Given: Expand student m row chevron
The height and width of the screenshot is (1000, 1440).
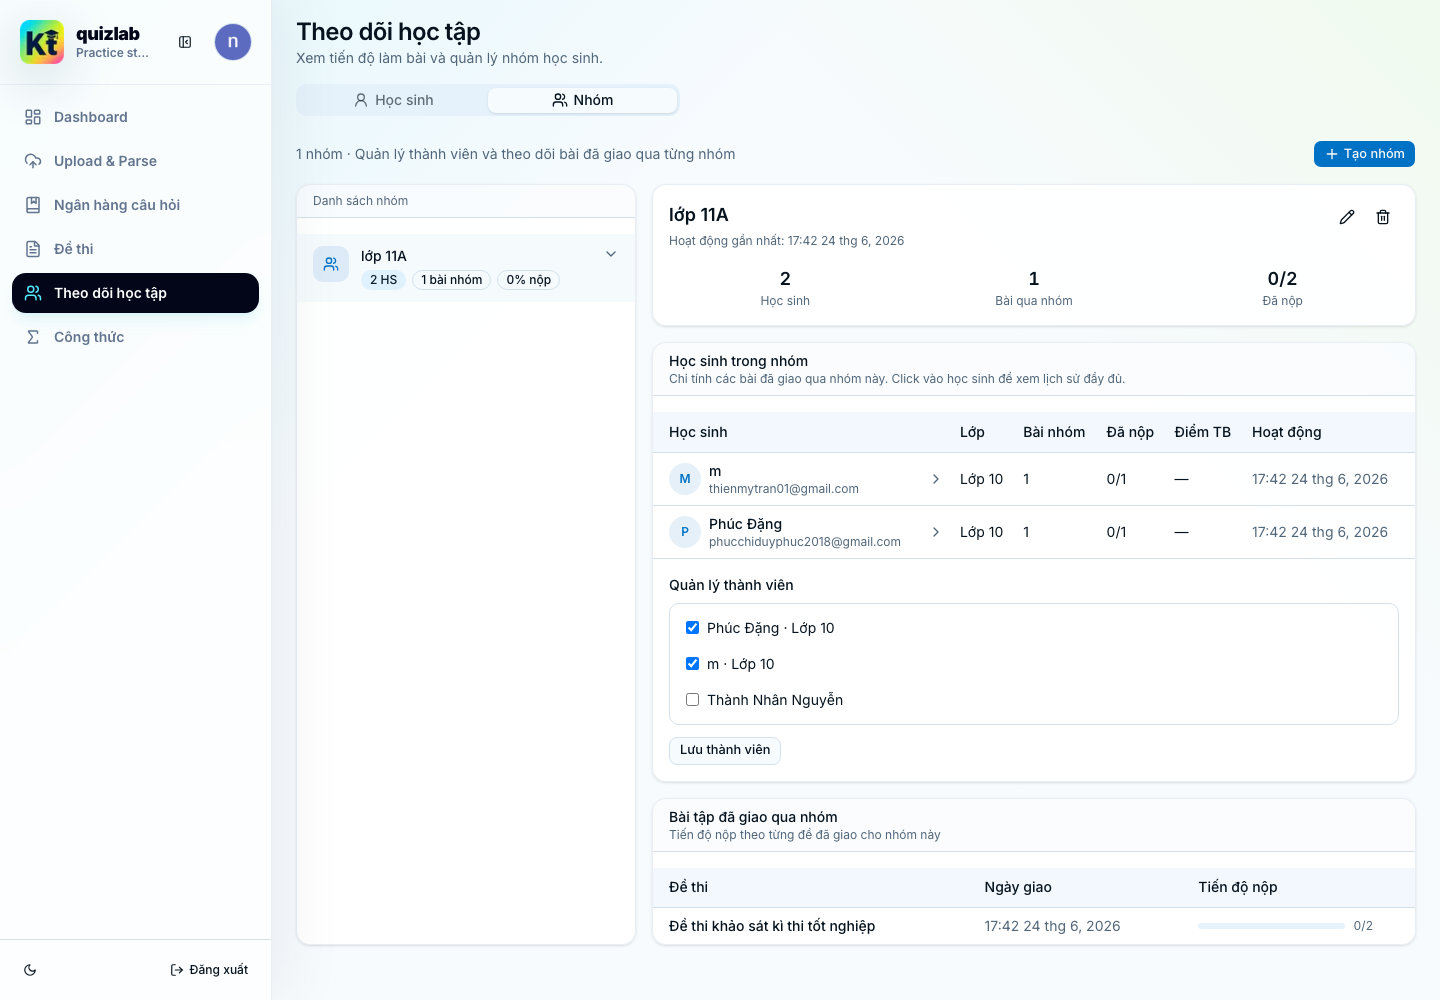Looking at the screenshot, I should point(936,479).
